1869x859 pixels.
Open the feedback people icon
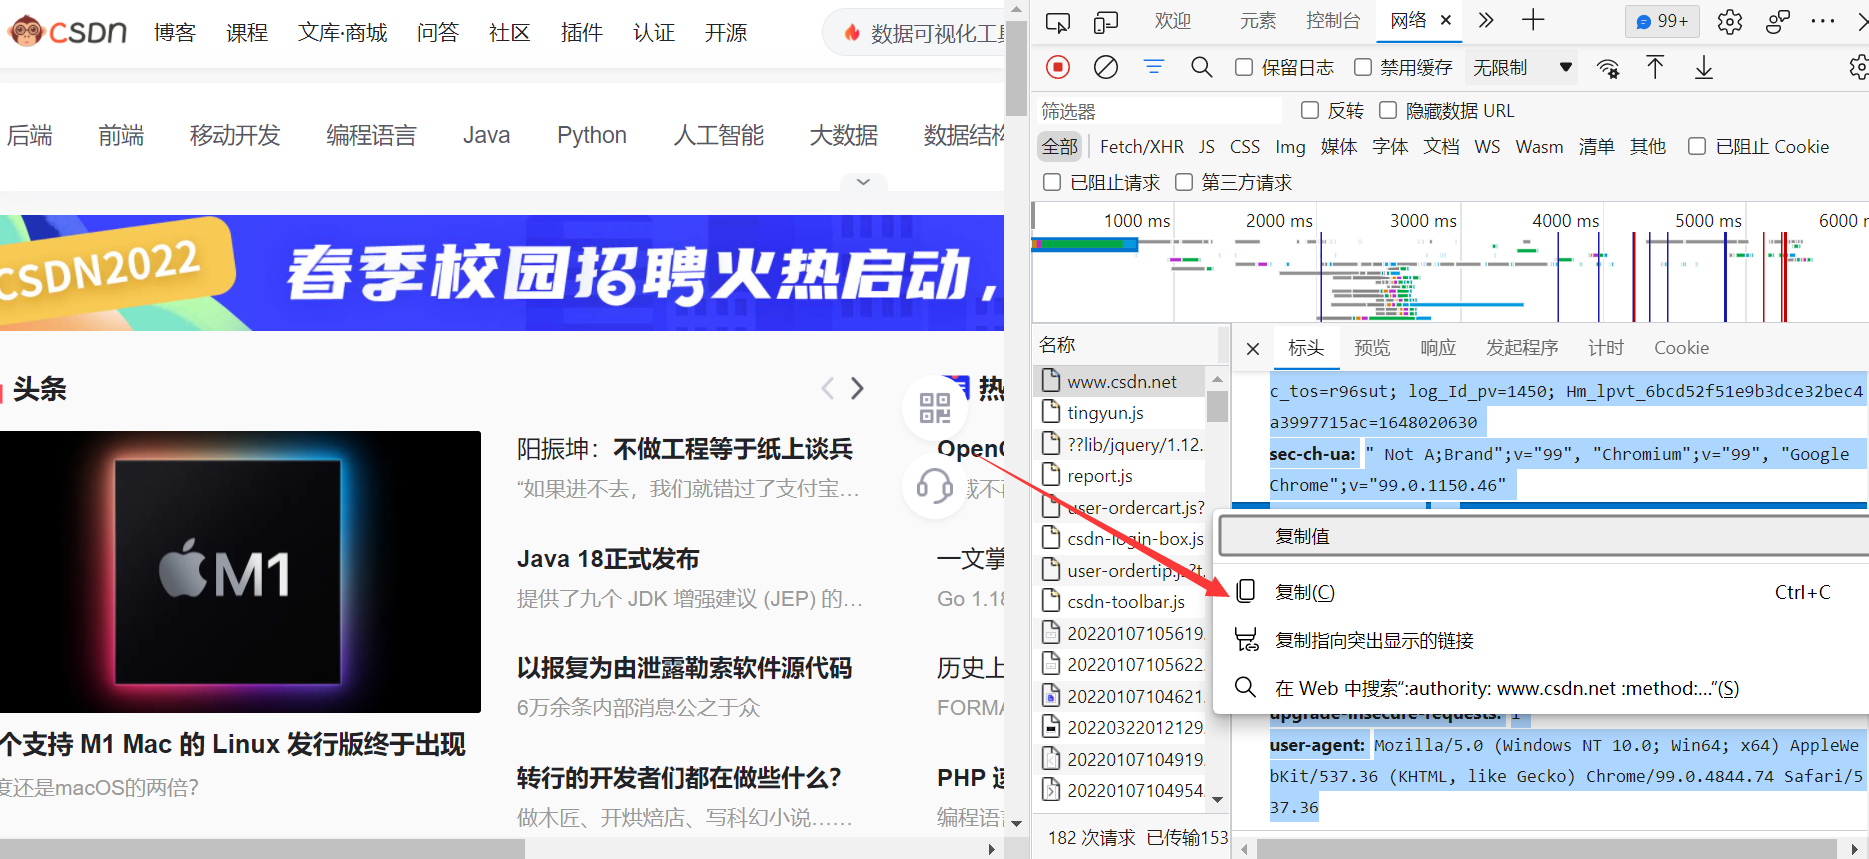click(1778, 21)
